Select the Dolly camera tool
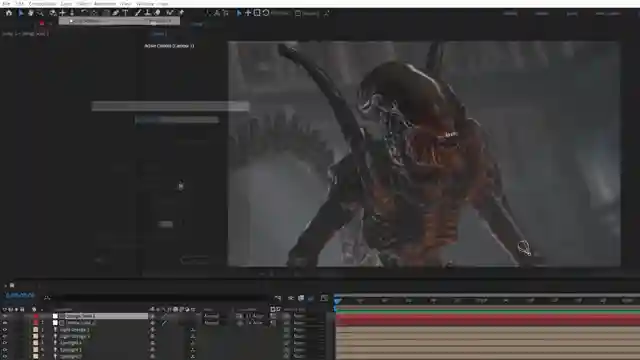 click(x=72, y=13)
